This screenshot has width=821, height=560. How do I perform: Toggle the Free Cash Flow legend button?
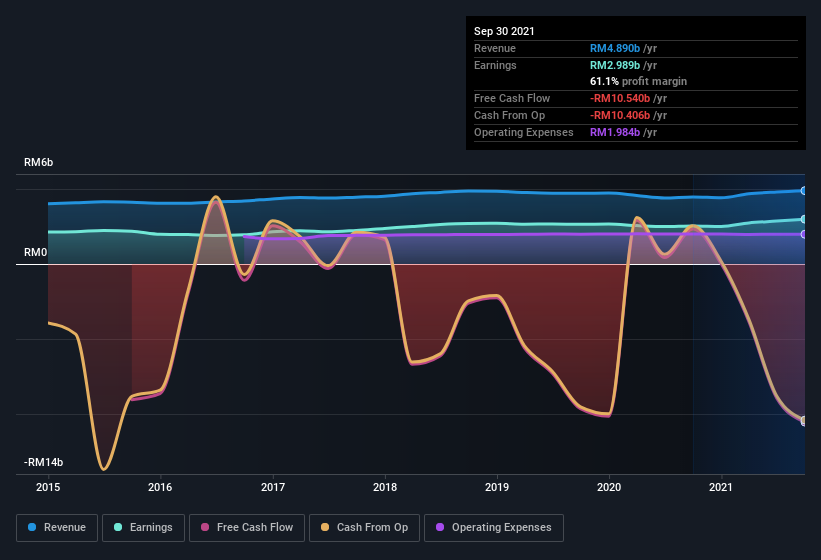[x=247, y=528]
